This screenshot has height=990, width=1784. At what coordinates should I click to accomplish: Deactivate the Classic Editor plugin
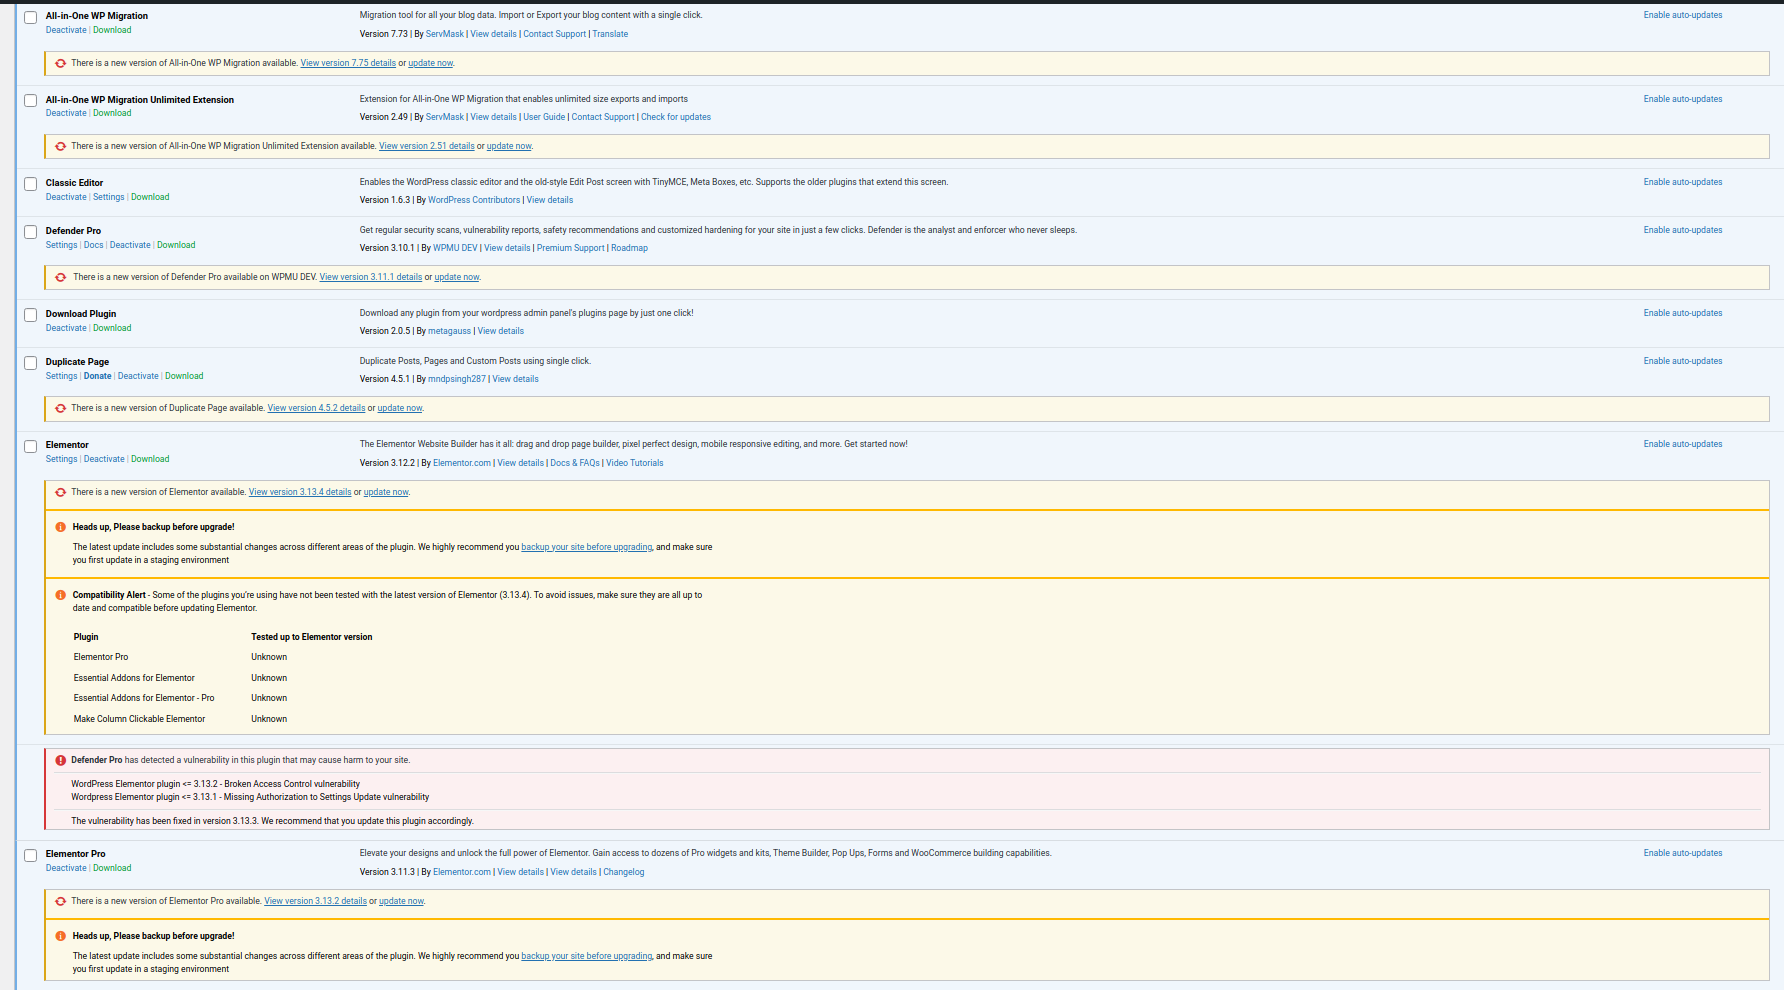point(66,197)
